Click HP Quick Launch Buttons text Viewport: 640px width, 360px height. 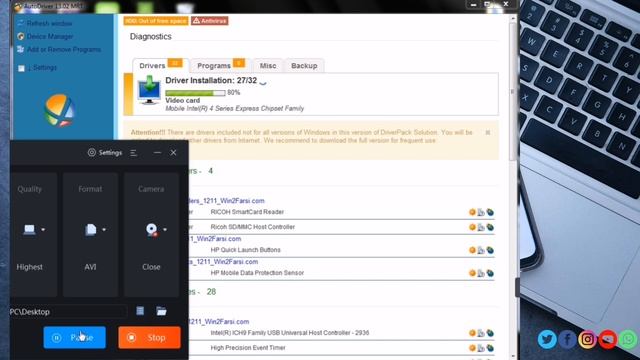pos(246,250)
